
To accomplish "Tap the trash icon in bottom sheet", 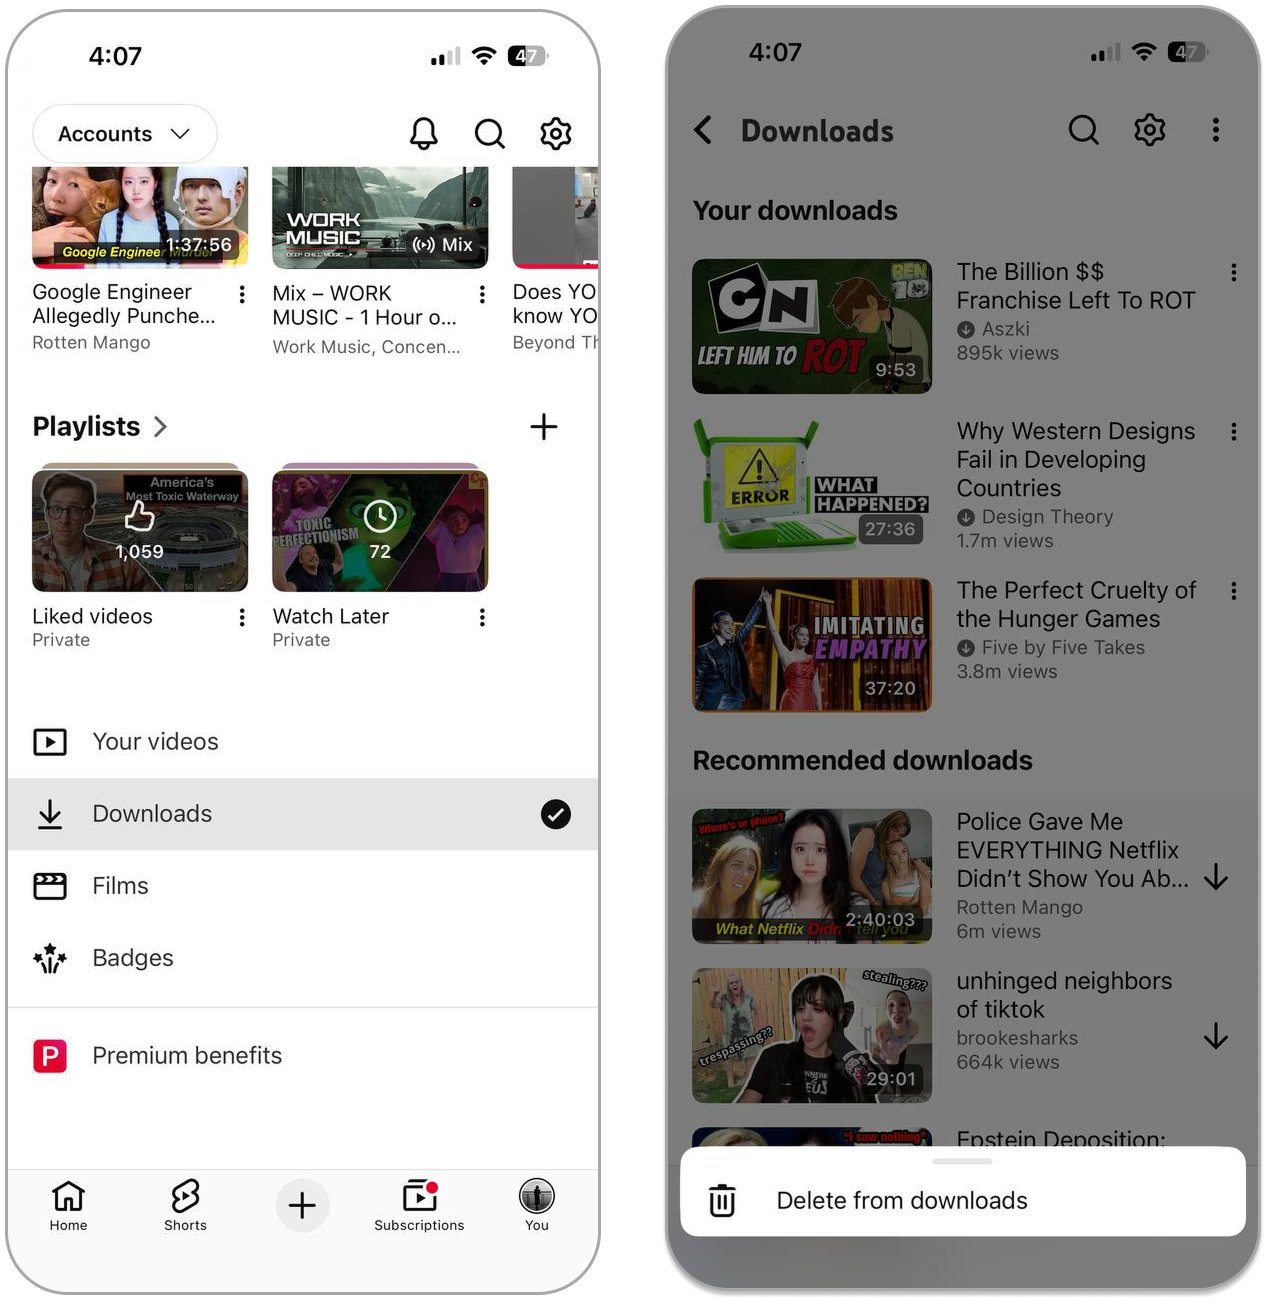I will pos(722,1200).
